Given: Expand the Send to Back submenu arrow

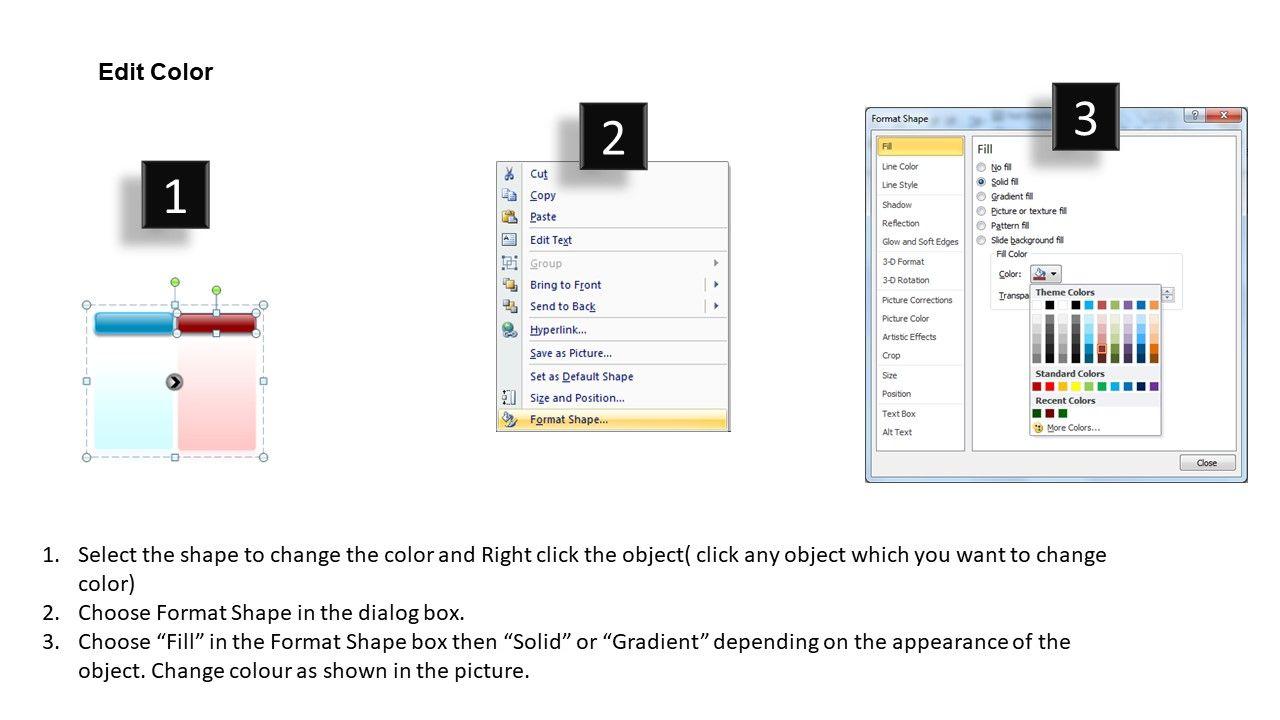Looking at the screenshot, I should [716, 307].
